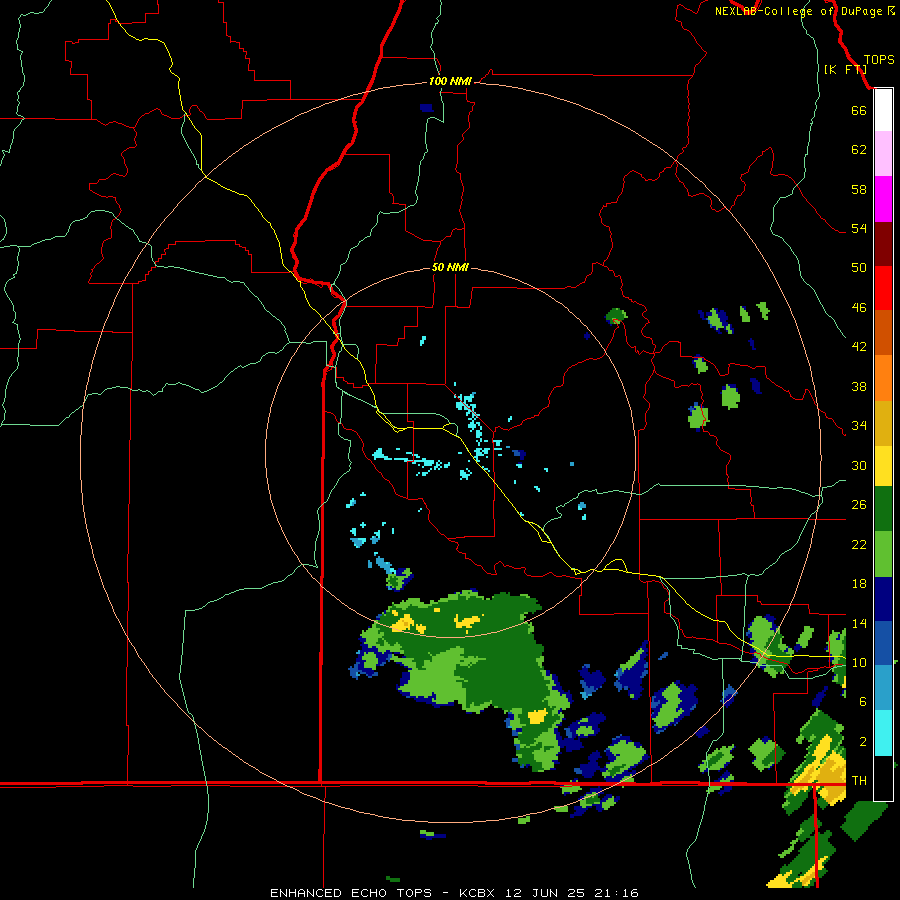The width and height of the screenshot is (900, 900).
Task: Select the bright red legend color block
Action: [883, 288]
